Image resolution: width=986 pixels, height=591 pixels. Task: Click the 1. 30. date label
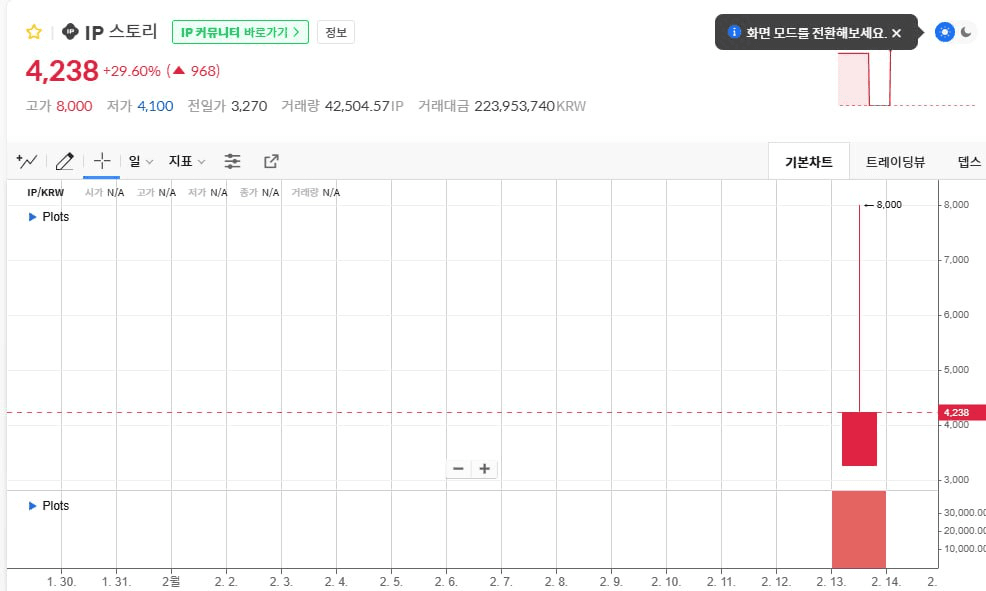coord(61,582)
